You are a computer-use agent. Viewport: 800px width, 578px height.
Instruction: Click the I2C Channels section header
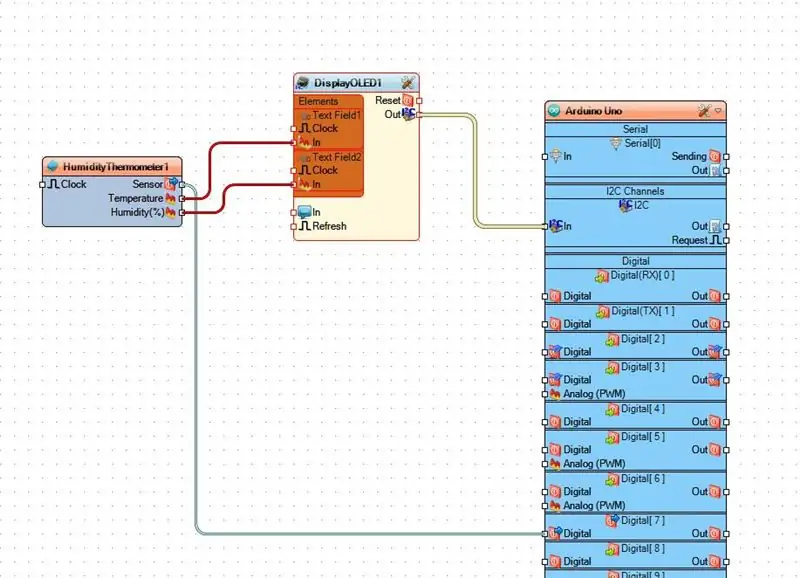coord(635,191)
